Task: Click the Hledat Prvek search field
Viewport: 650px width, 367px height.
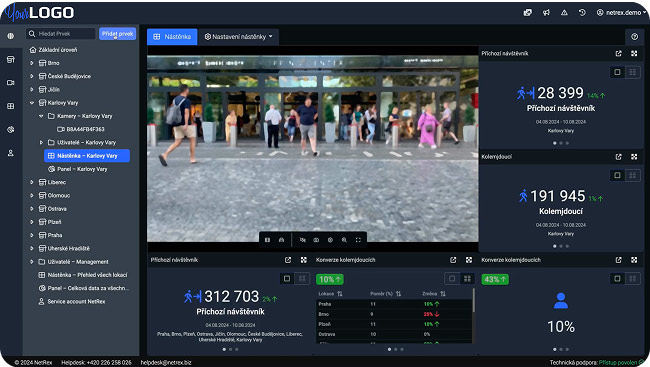Action: click(x=61, y=34)
